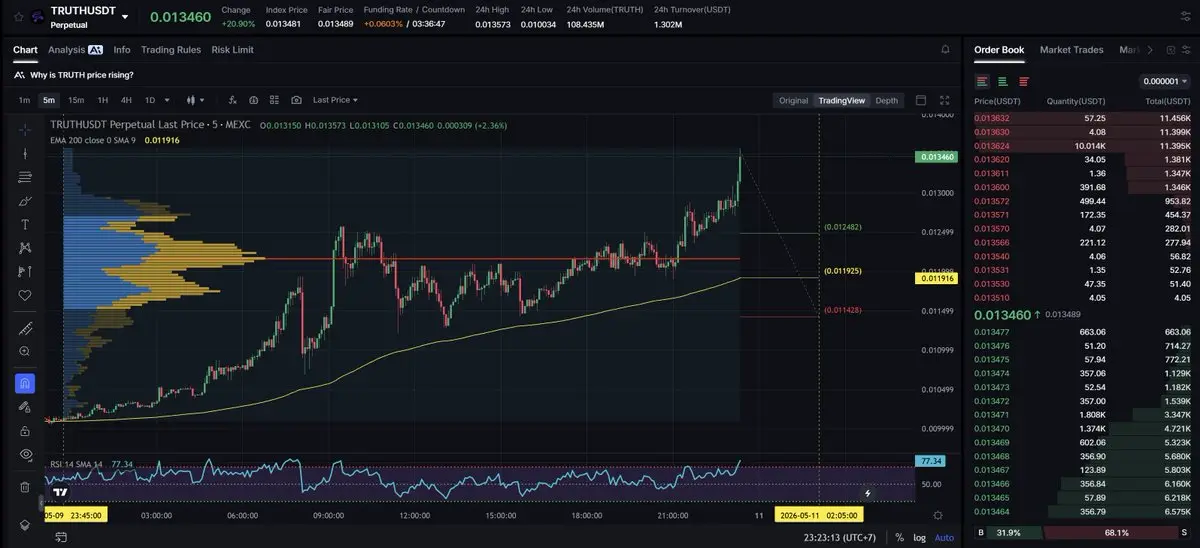The image size is (1200, 548).
Task: Open the candlestick chart style dropdown
Action: click(x=195, y=100)
